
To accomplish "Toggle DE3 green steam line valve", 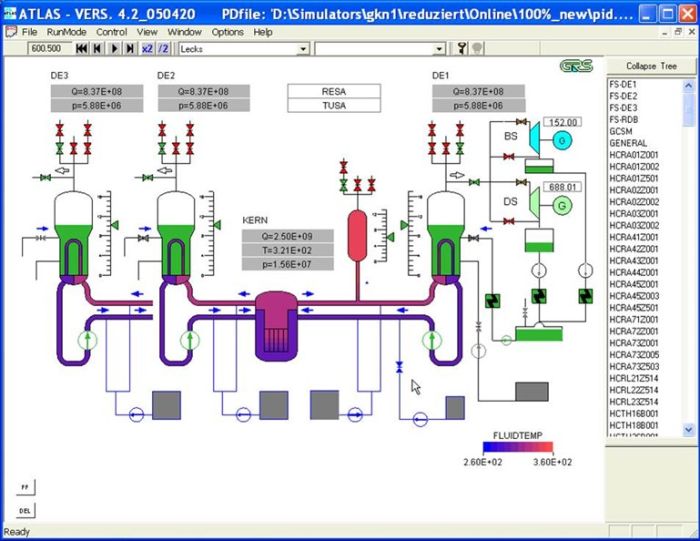I will [x=45, y=178].
